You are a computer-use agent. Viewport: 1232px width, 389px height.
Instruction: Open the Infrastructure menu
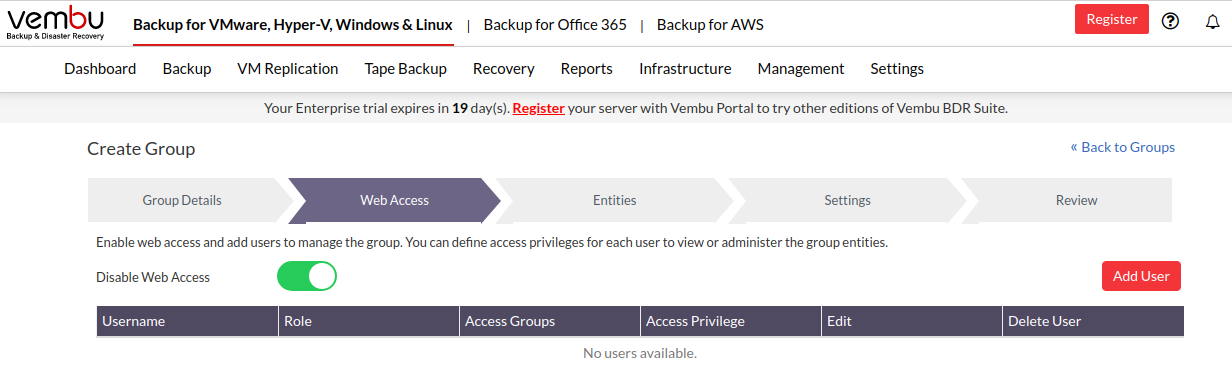[x=685, y=69]
